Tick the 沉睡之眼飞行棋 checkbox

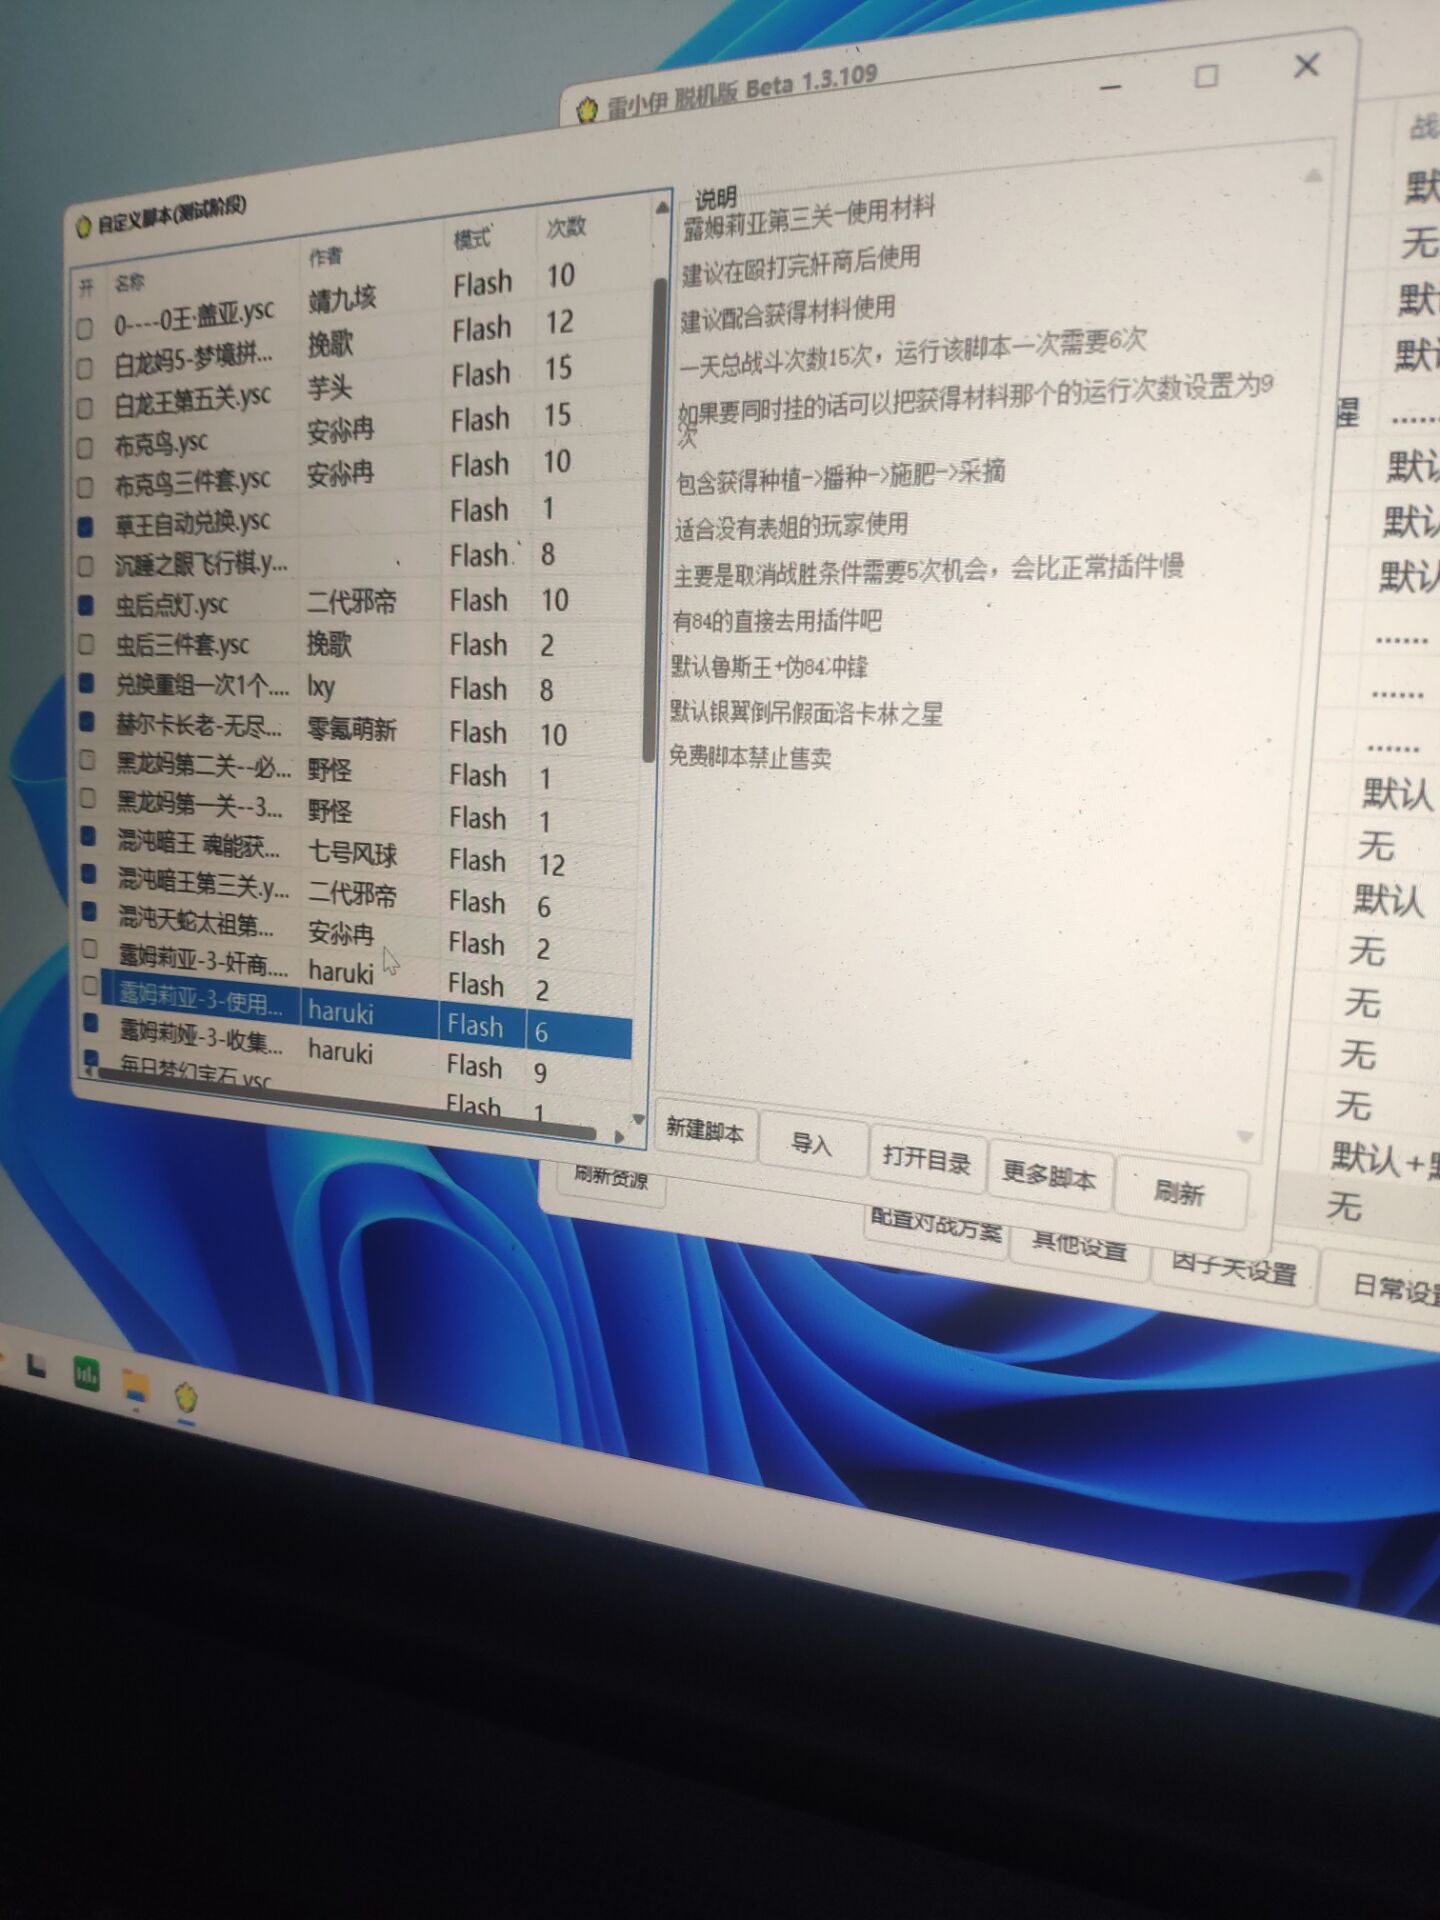click(x=85, y=566)
